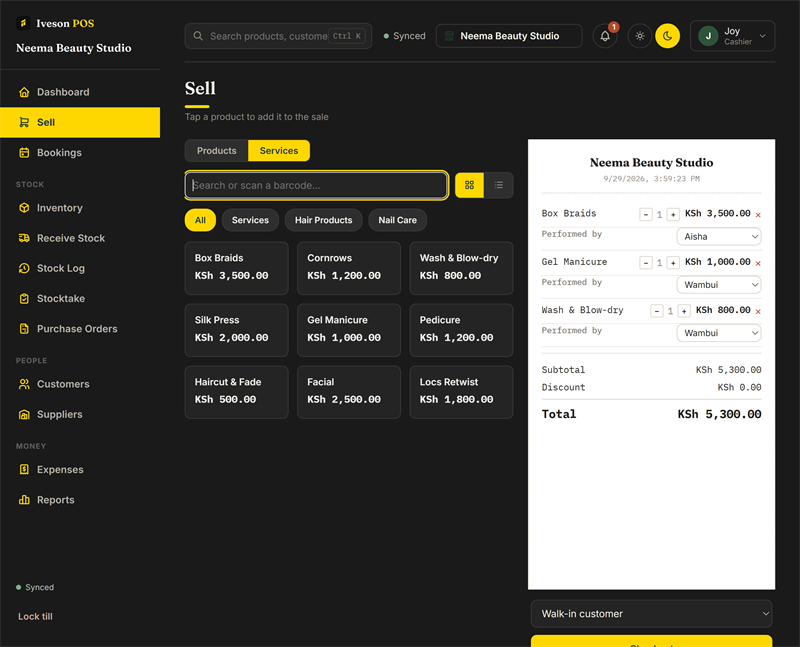Select the Services tab
This screenshot has height=647, width=800.
pos(279,151)
